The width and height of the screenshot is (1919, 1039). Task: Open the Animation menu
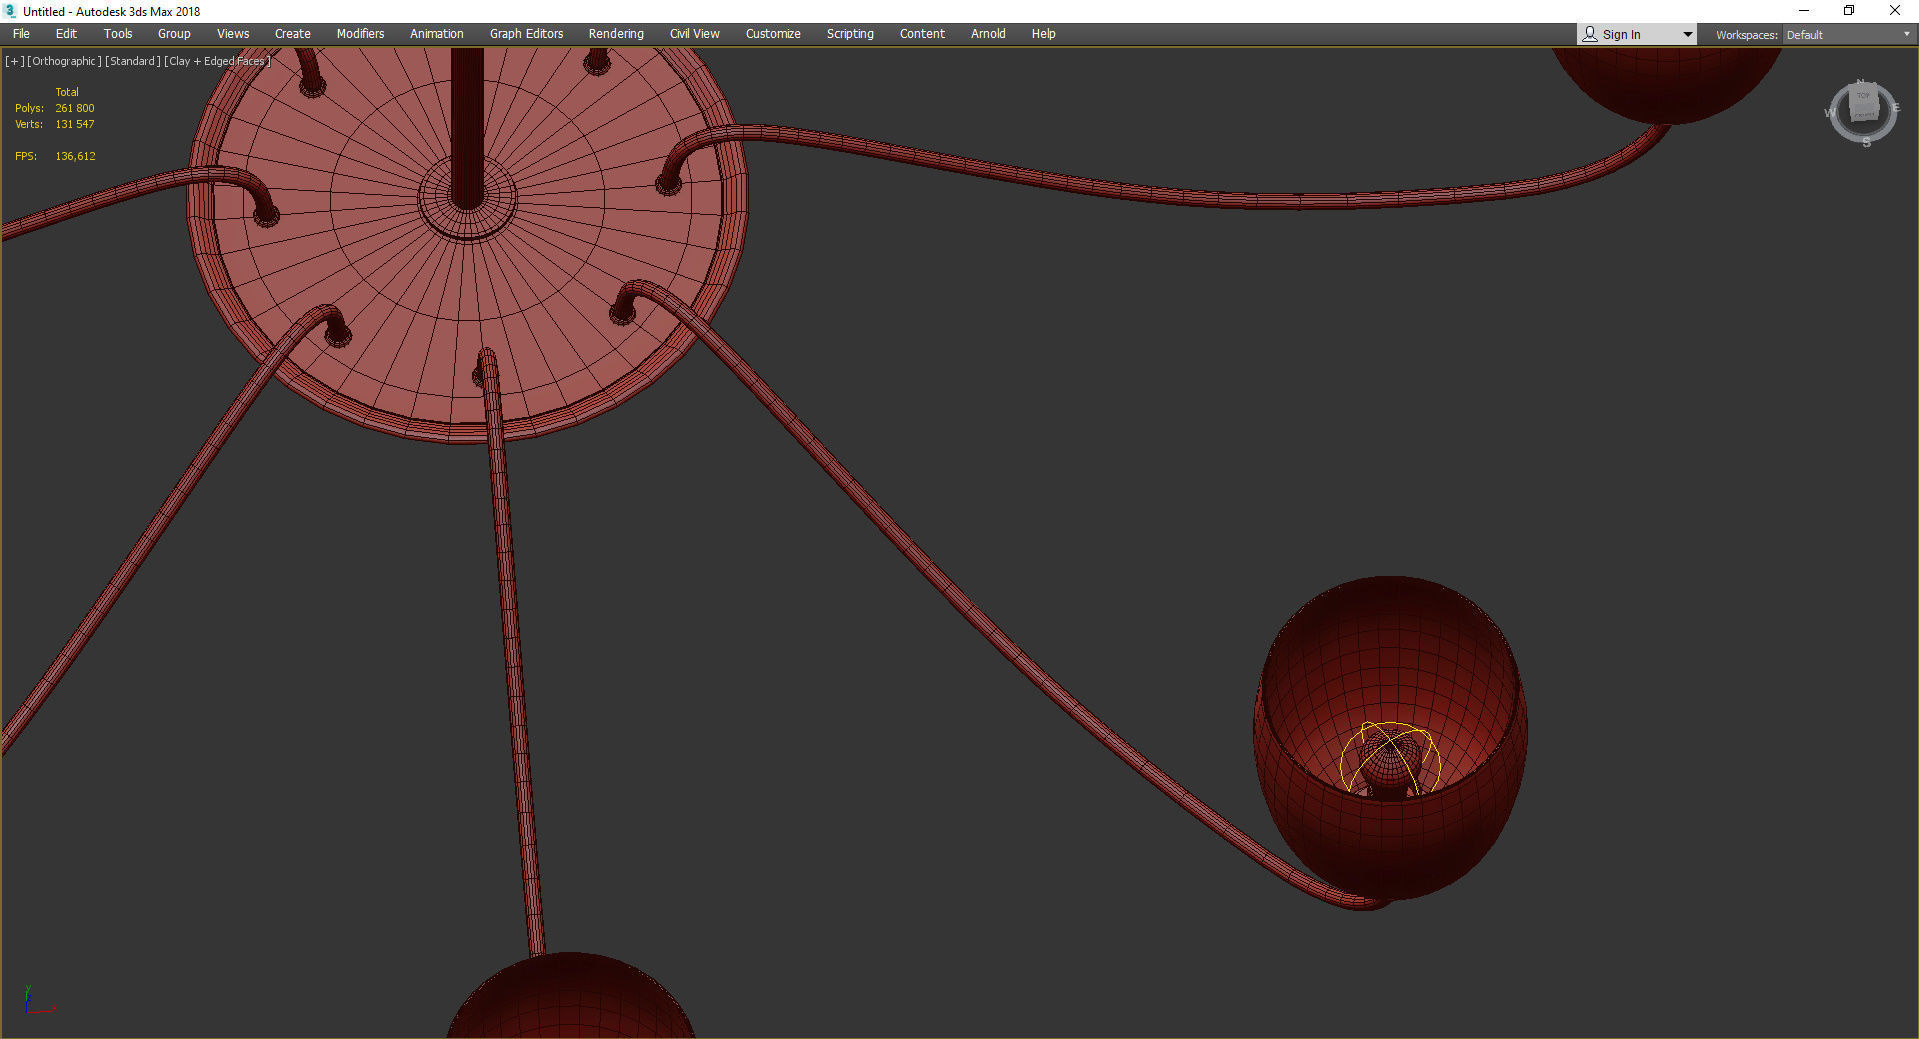(x=437, y=34)
